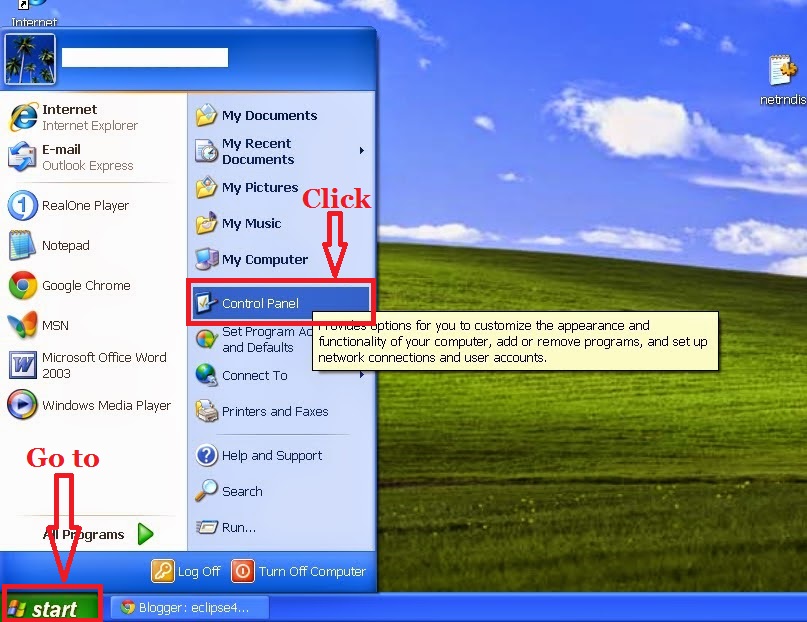Click the 'My Pictures' label text

point(260,188)
